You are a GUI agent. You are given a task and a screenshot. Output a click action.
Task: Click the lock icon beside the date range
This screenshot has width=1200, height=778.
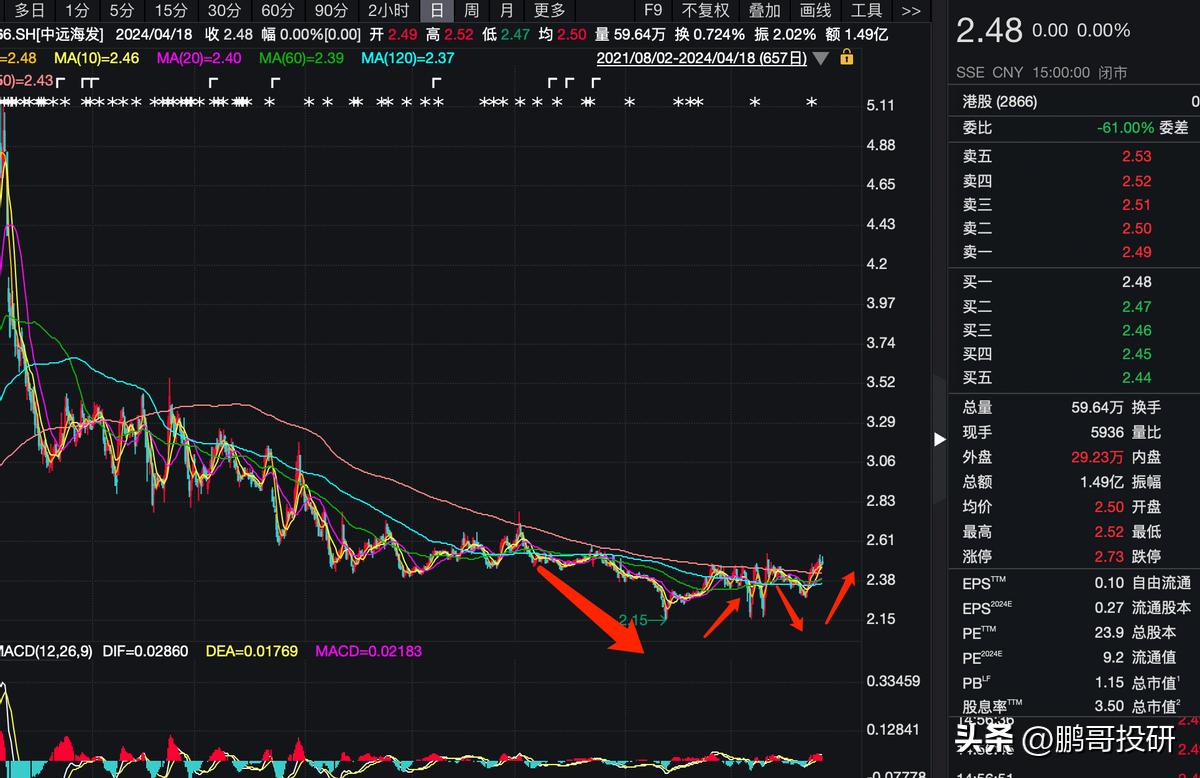pos(848,58)
